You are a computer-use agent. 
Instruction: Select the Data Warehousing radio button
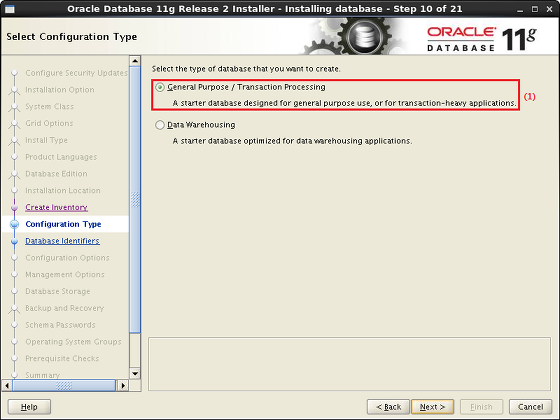pyautogui.click(x=160, y=125)
